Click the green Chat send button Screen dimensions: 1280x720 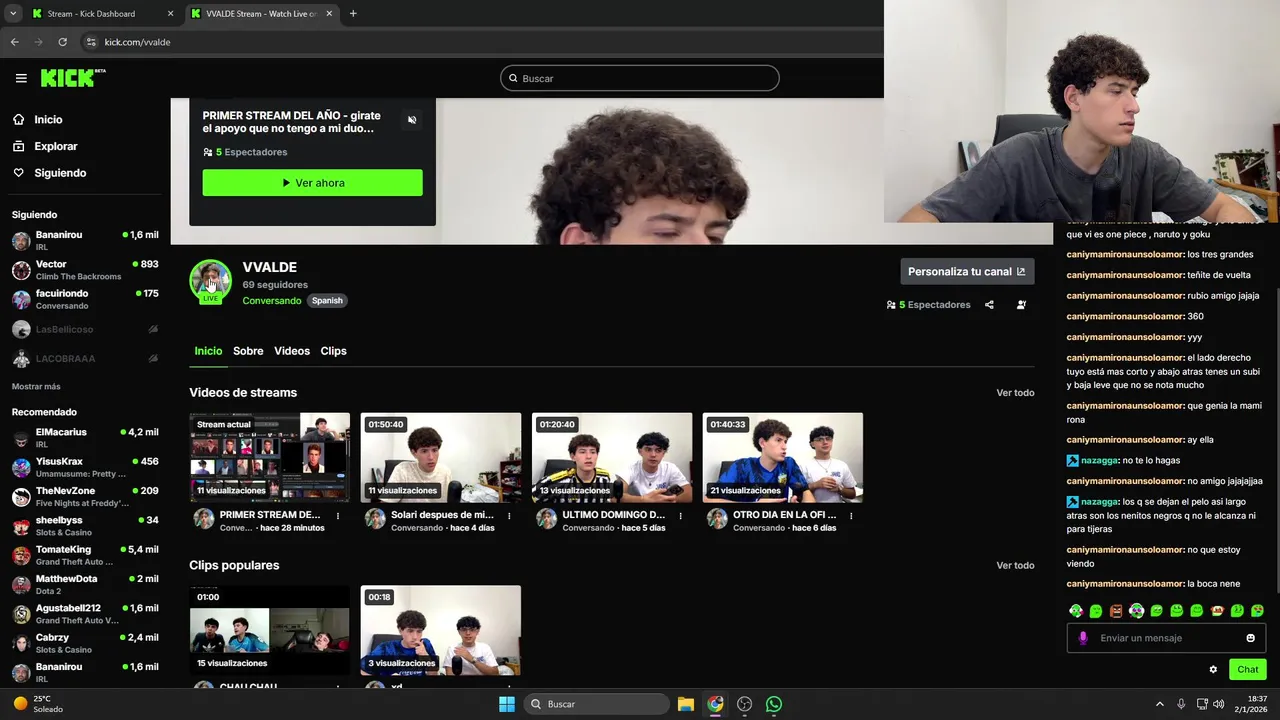coord(1248,670)
